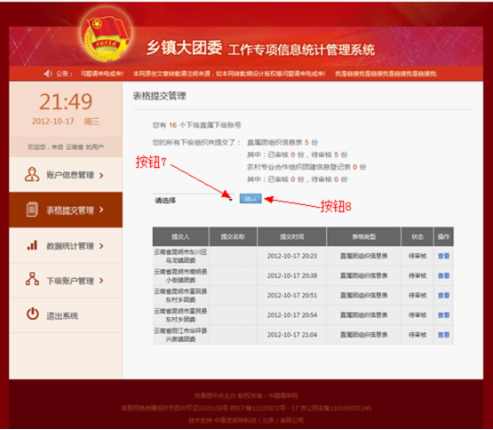Viewport: 493px width, 430px height.
Task: Expand the 下级账户管理 chevron arrow
Action: (101, 281)
